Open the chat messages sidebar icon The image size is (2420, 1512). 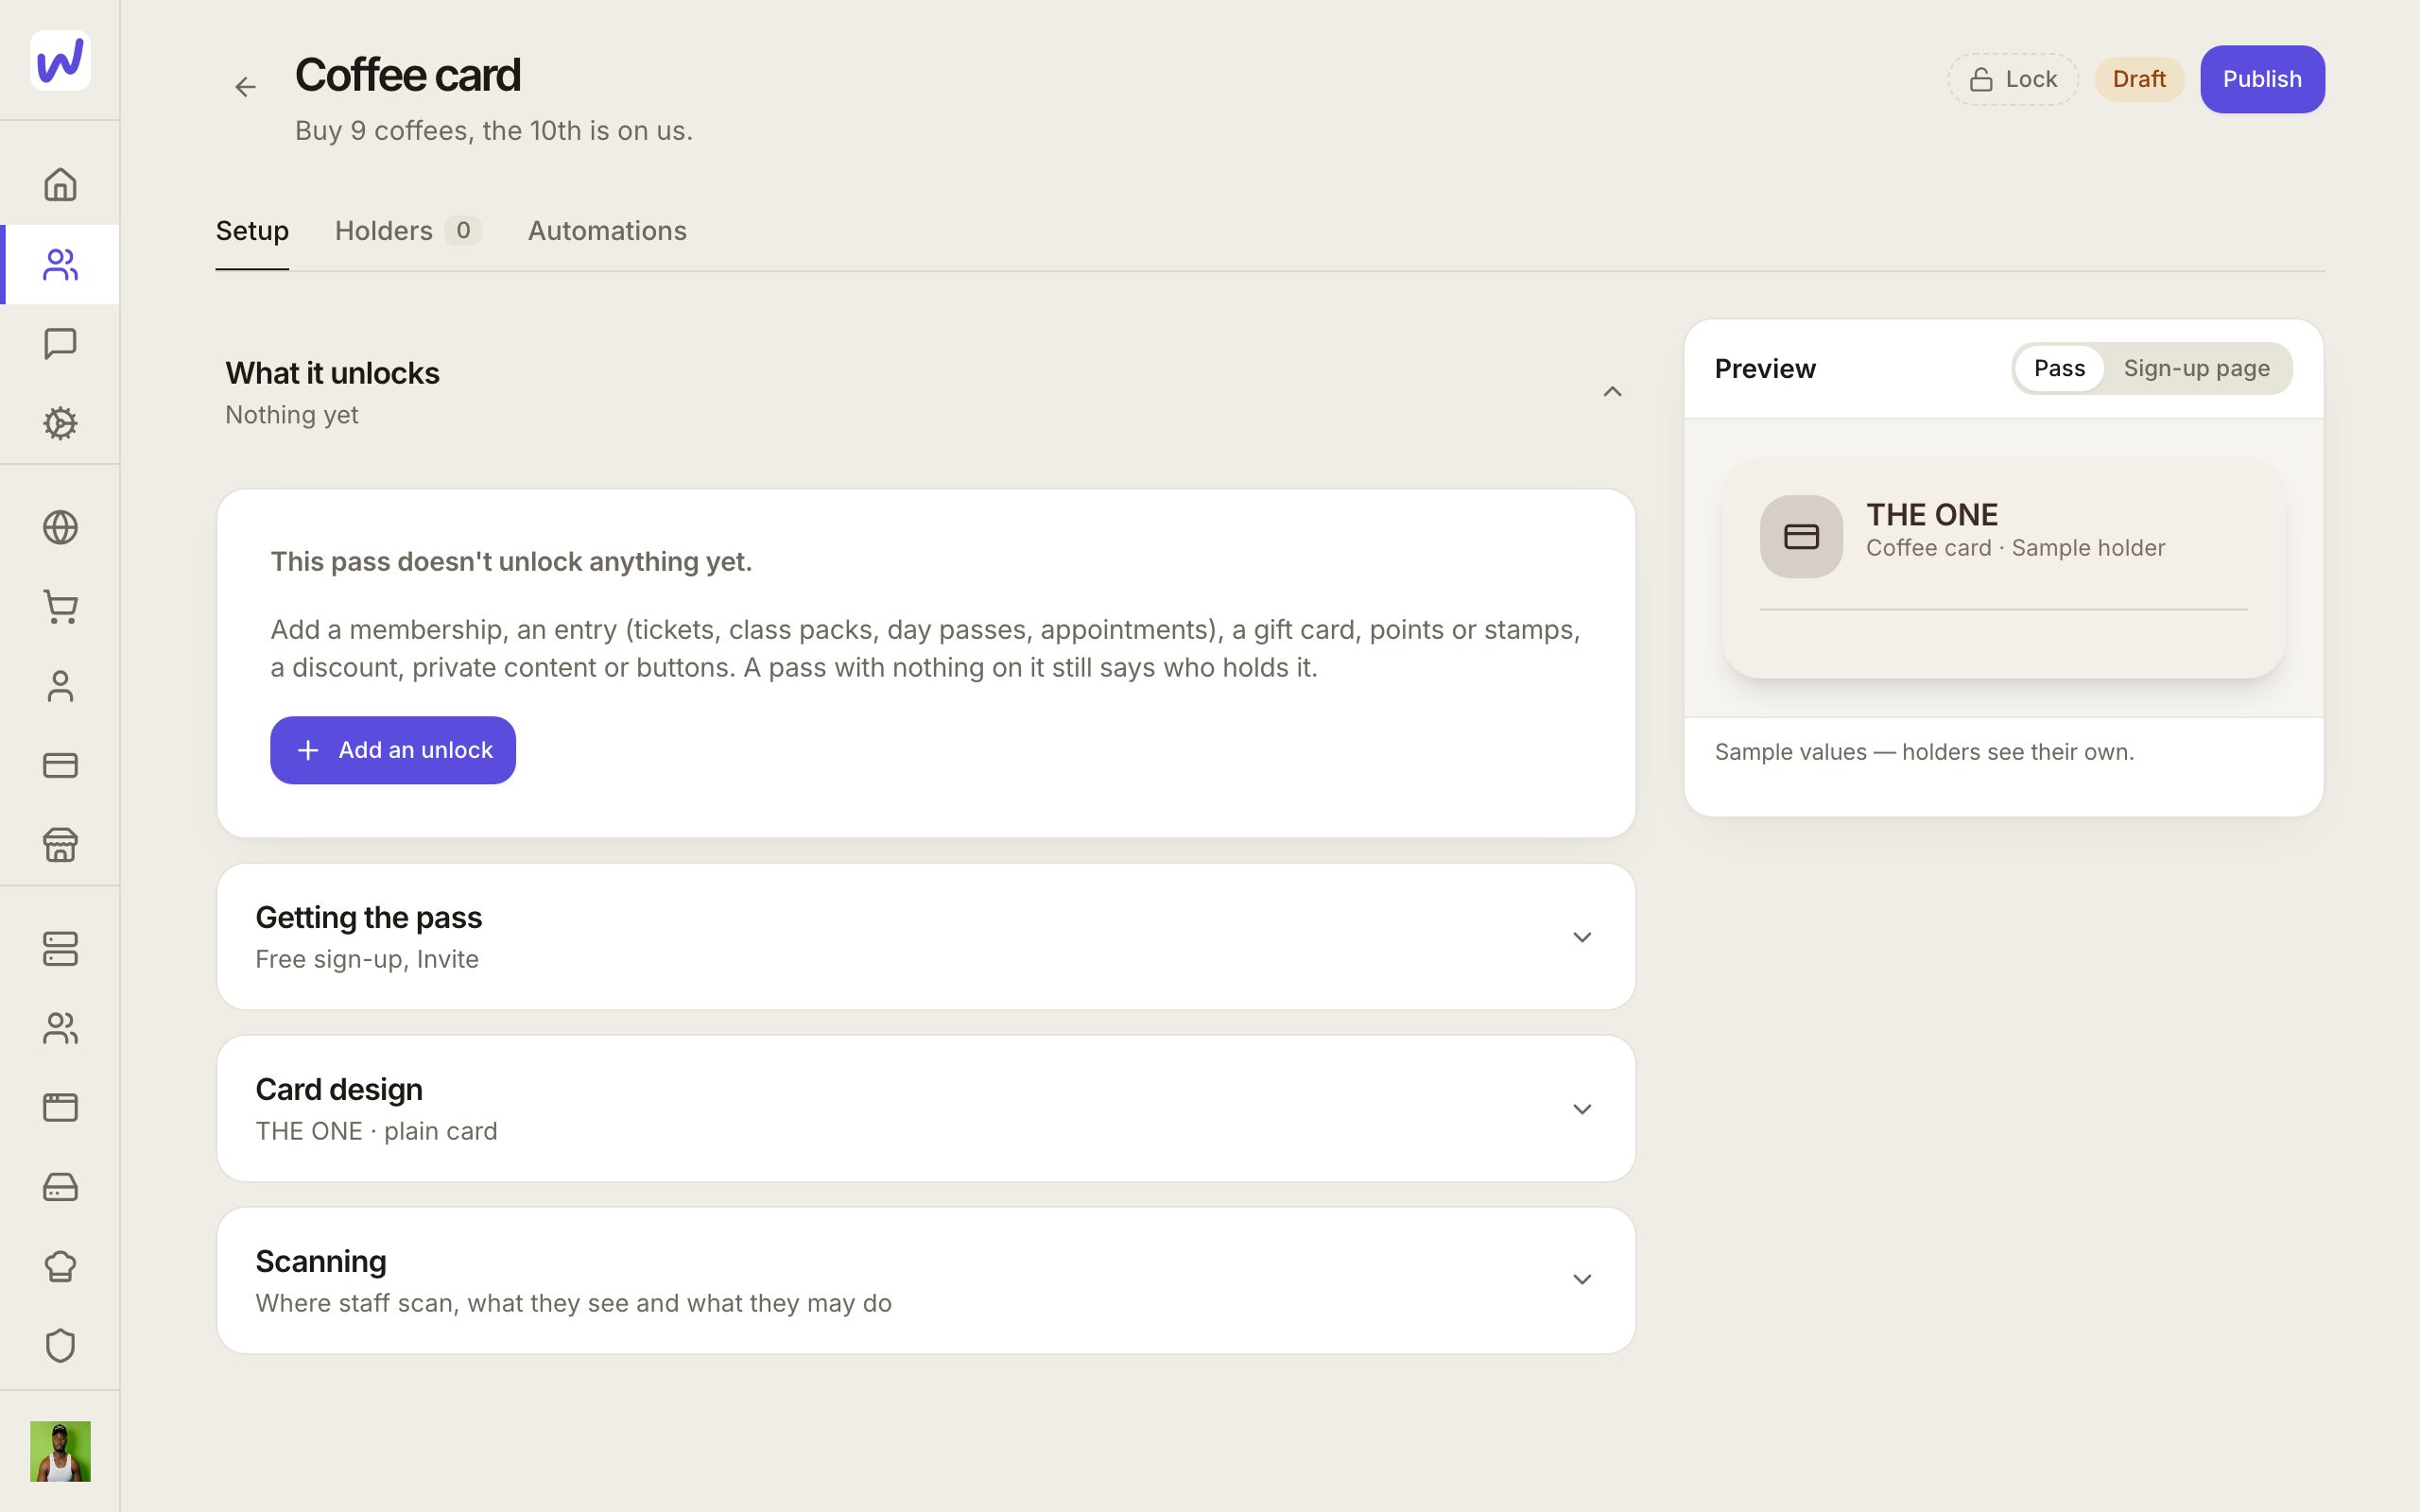tap(60, 344)
